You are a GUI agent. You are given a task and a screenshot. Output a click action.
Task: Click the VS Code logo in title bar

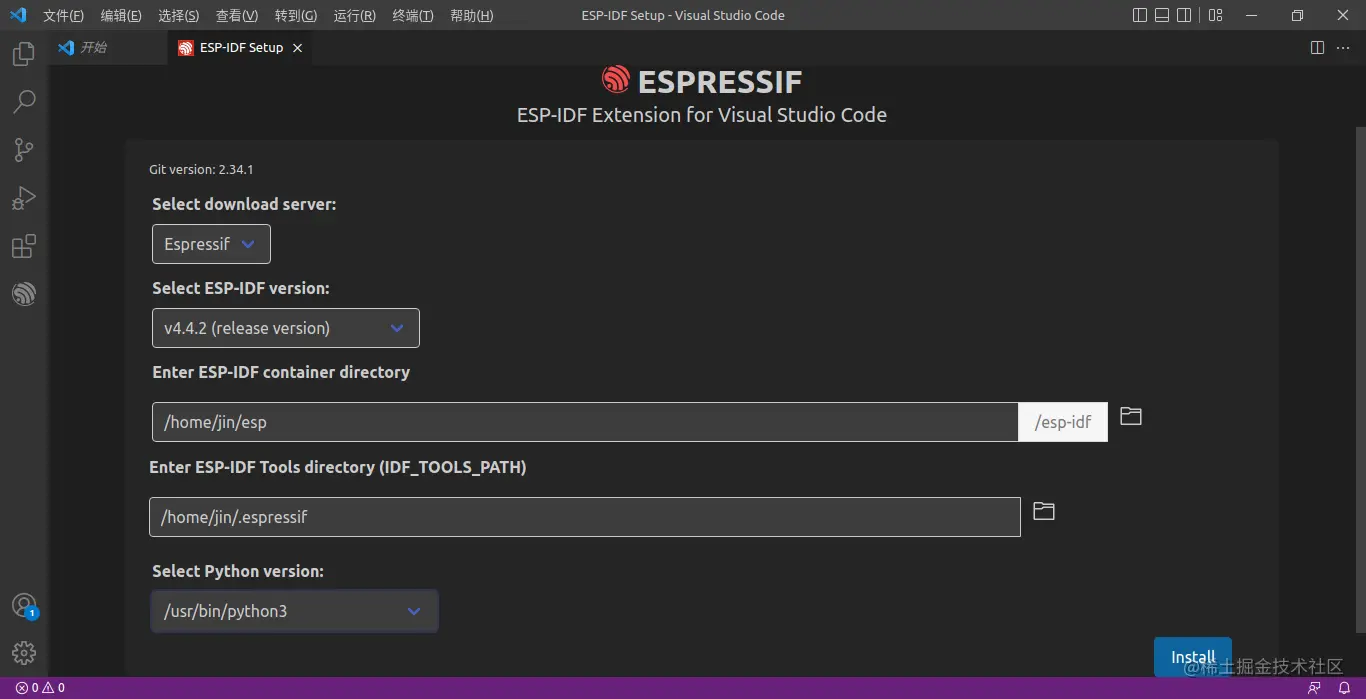[x=18, y=15]
